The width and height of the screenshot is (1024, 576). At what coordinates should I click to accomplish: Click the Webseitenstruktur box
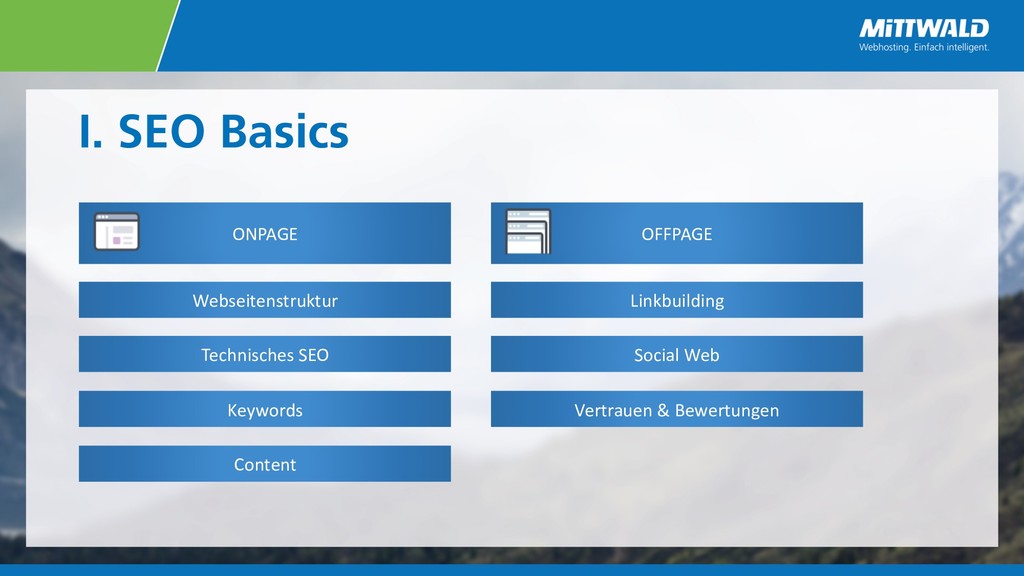pyautogui.click(x=264, y=300)
